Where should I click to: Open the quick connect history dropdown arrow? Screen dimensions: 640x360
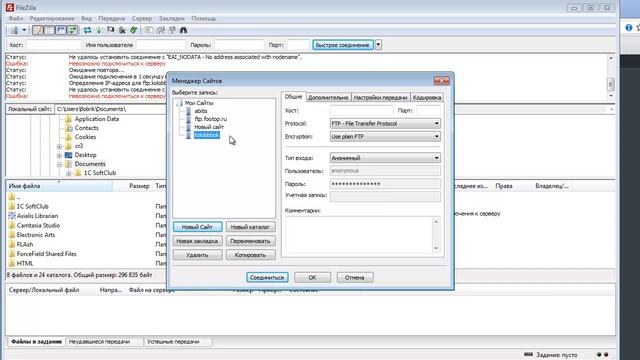click(378, 45)
